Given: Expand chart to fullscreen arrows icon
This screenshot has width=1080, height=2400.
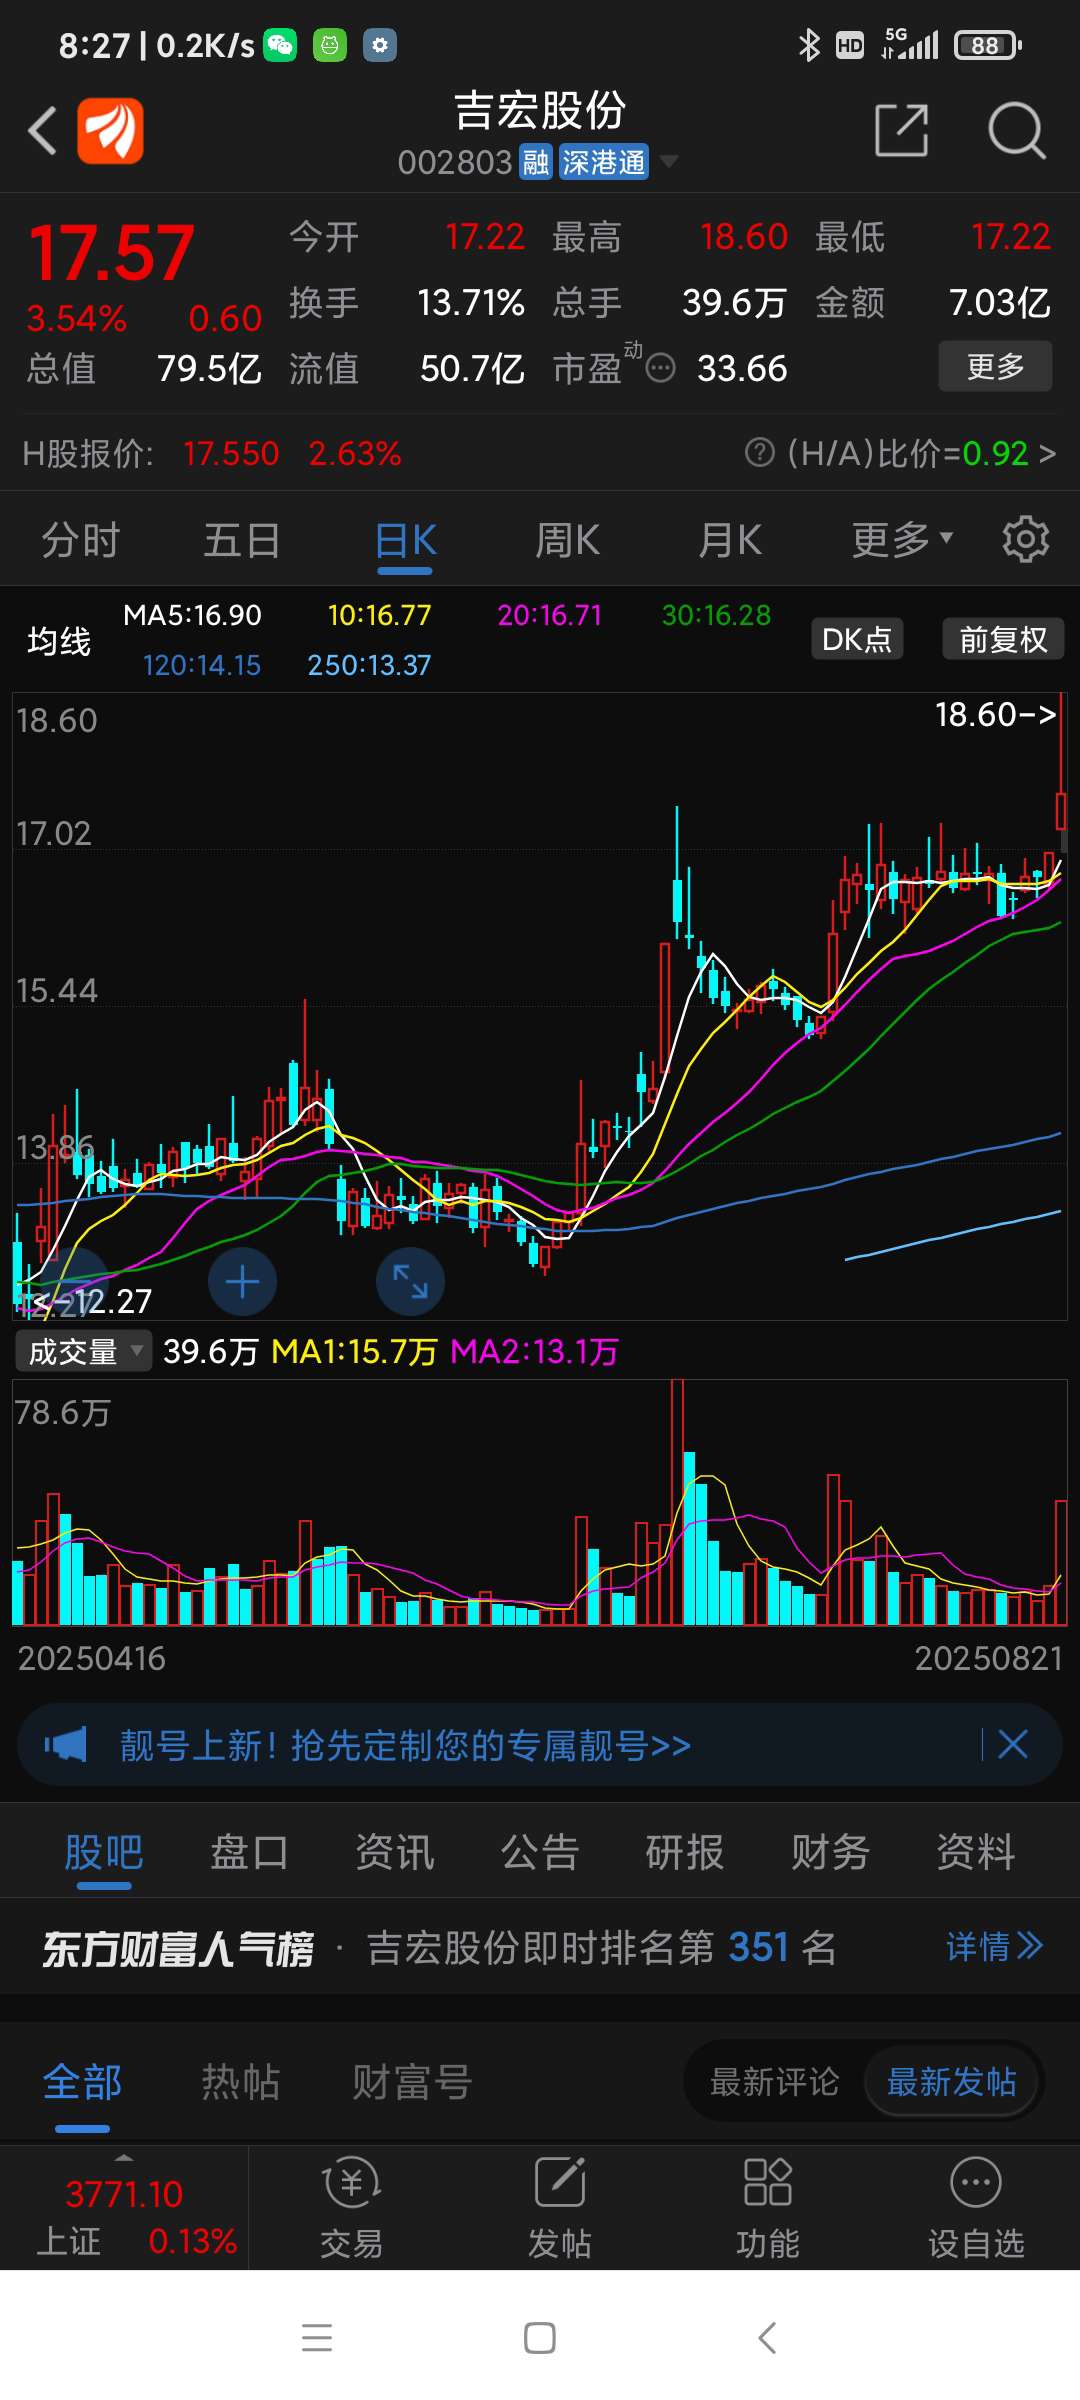Looking at the screenshot, I should coord(410,1282).
